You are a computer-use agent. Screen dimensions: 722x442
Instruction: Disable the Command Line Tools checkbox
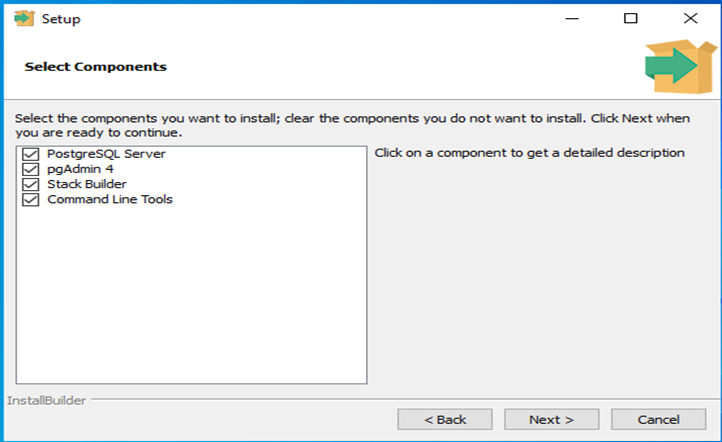[31, 200]
